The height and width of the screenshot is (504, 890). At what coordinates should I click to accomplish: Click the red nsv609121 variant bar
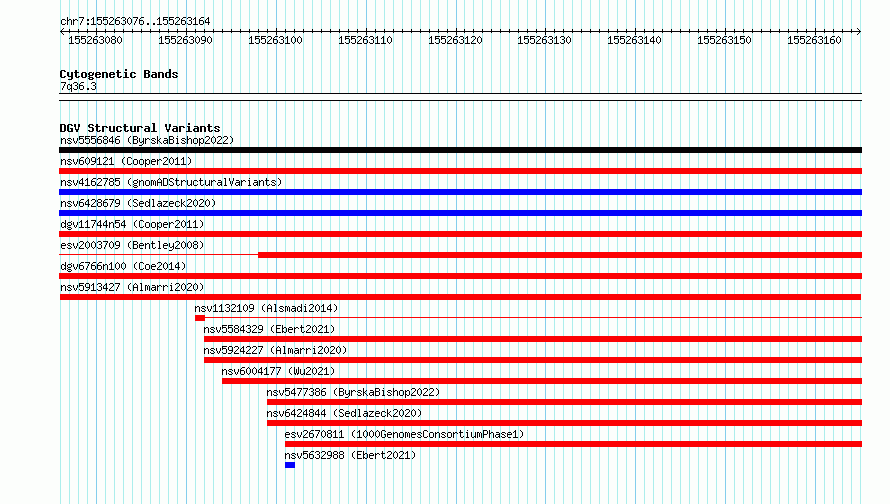[460, 171]
